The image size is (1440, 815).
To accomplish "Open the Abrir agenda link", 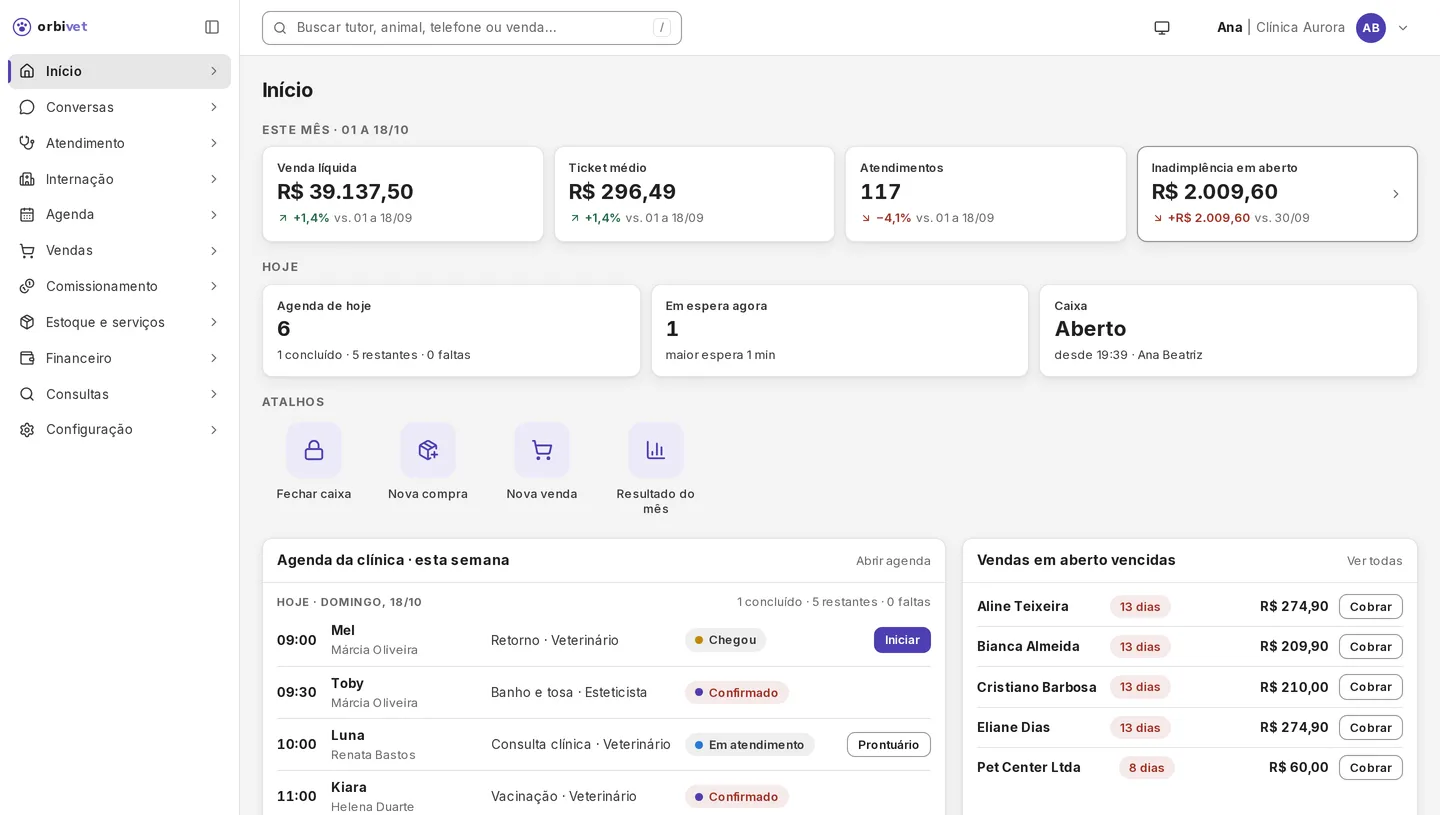I will tap(893, 561).
